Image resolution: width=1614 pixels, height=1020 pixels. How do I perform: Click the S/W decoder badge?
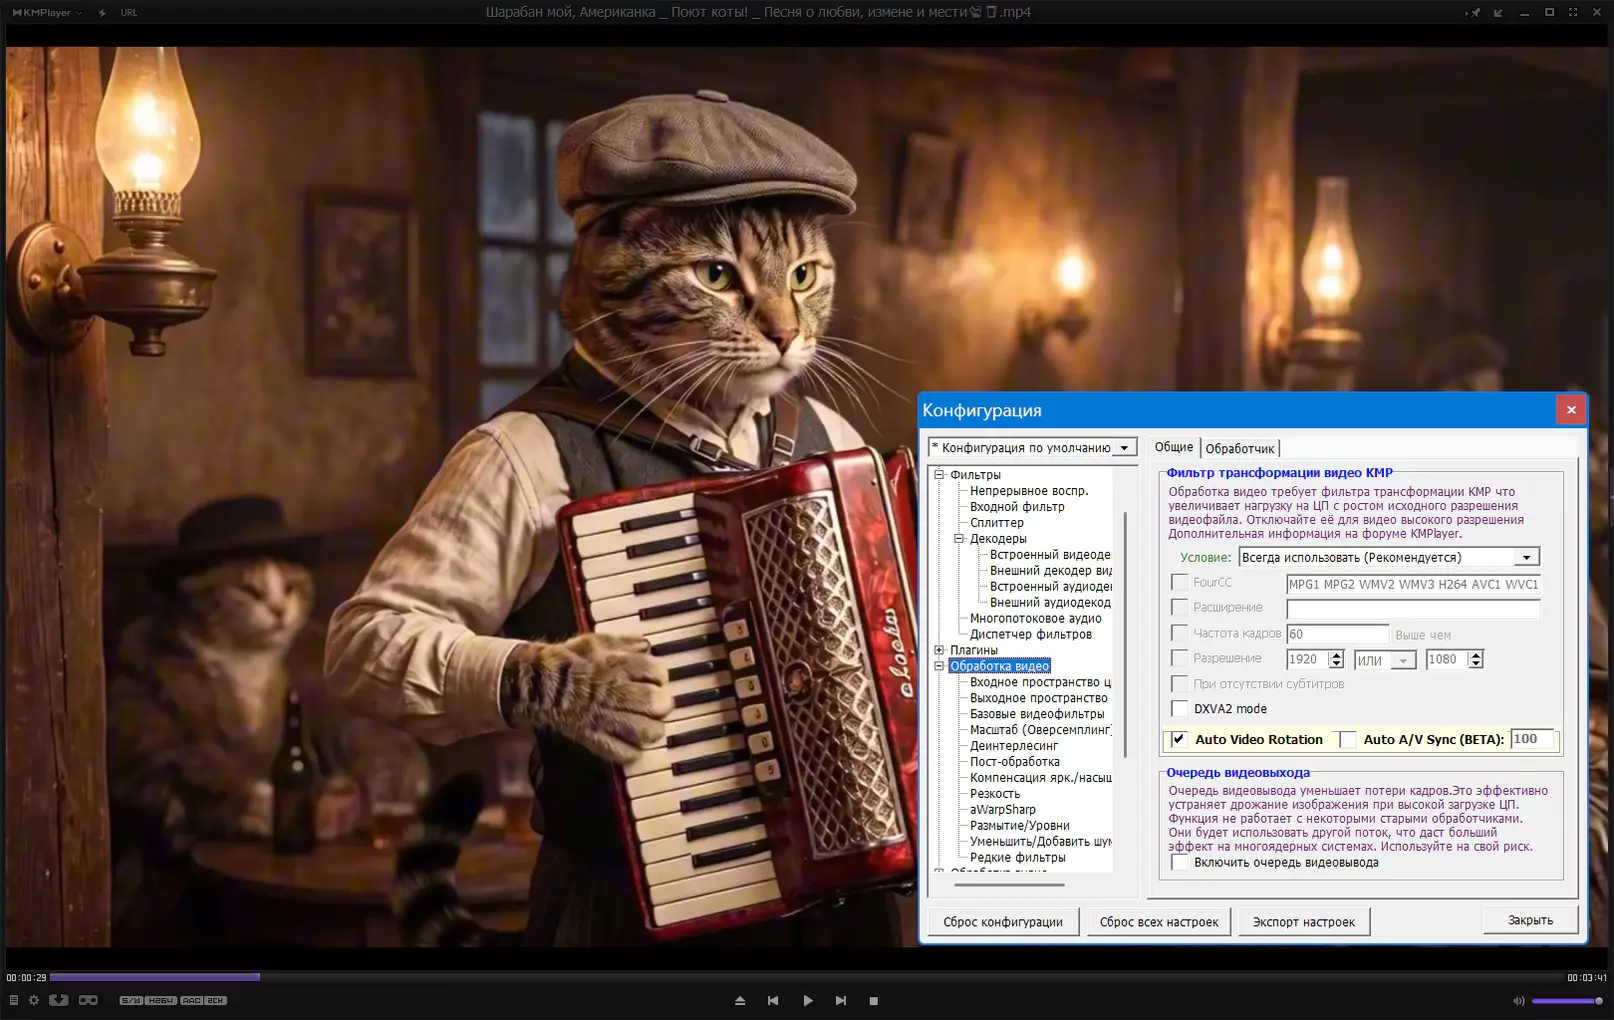(x=131, y=1000)
